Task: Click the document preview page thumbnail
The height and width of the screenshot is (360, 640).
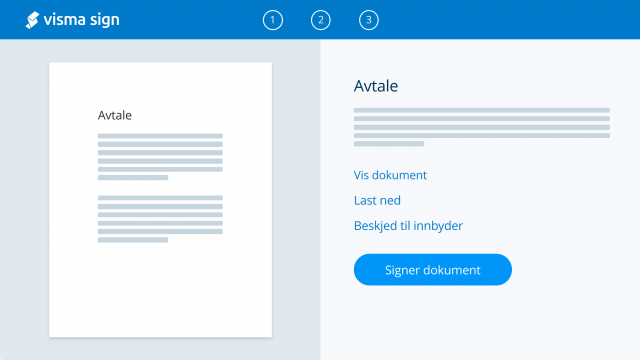Action: pyautogui.click(x=160, y=200)
